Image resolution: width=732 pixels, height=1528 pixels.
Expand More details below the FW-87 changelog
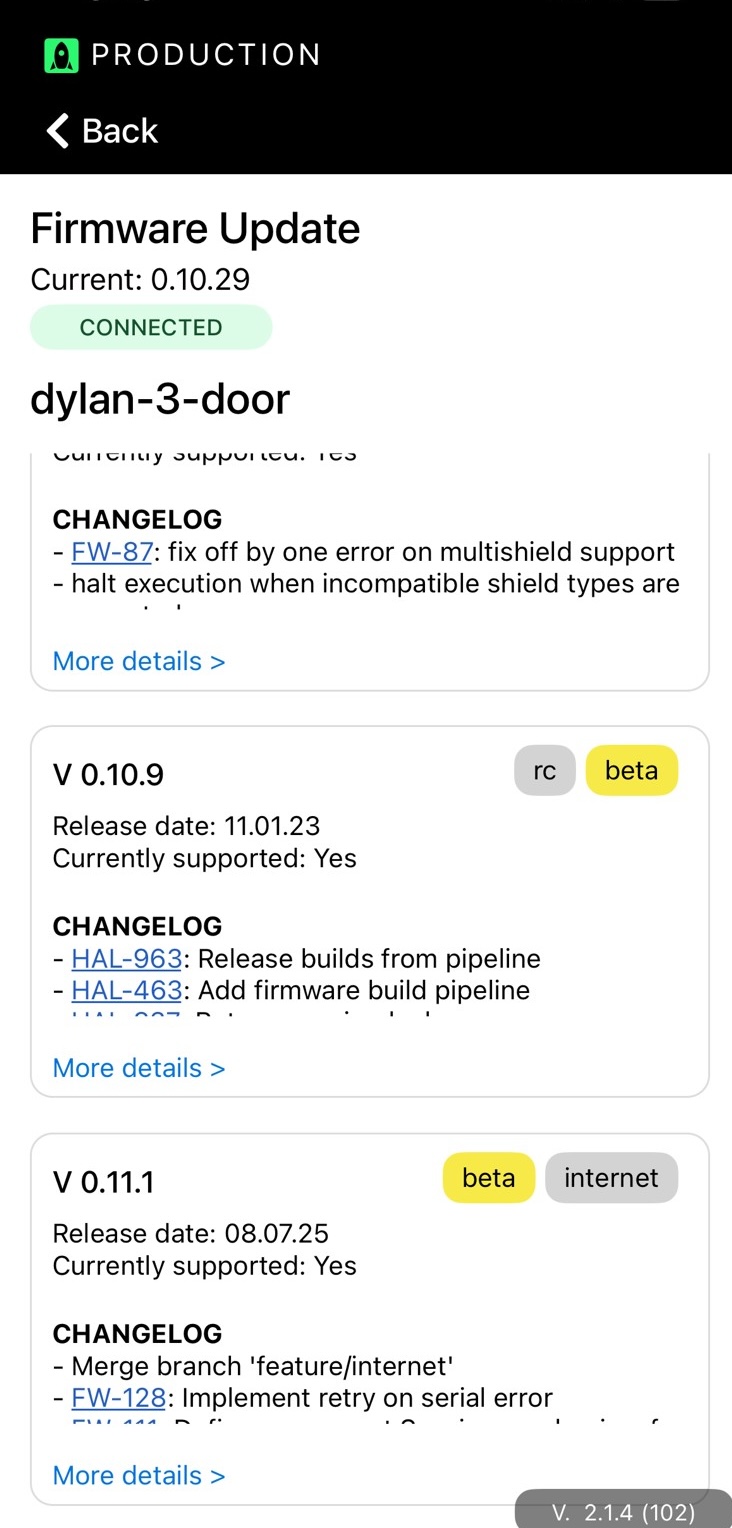(139, 661)
